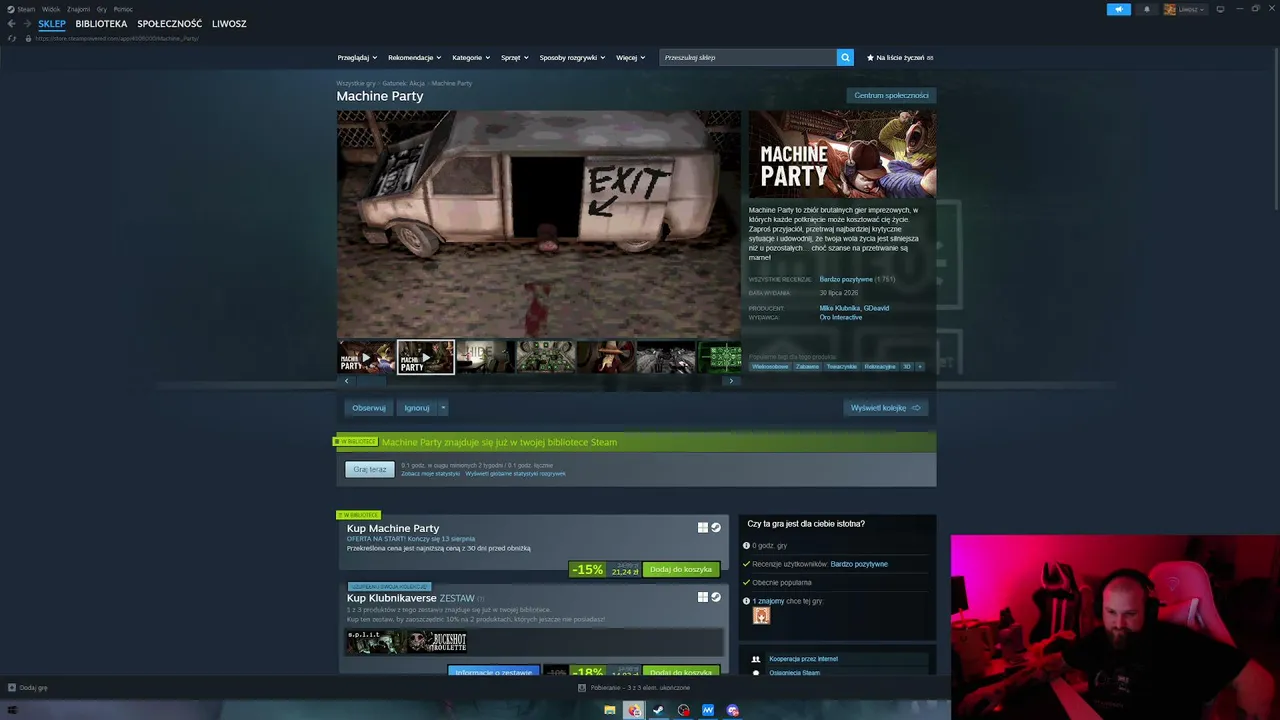1280x720 pixels.
Task: Open the Gry menu
Action: tap(101, 9)
